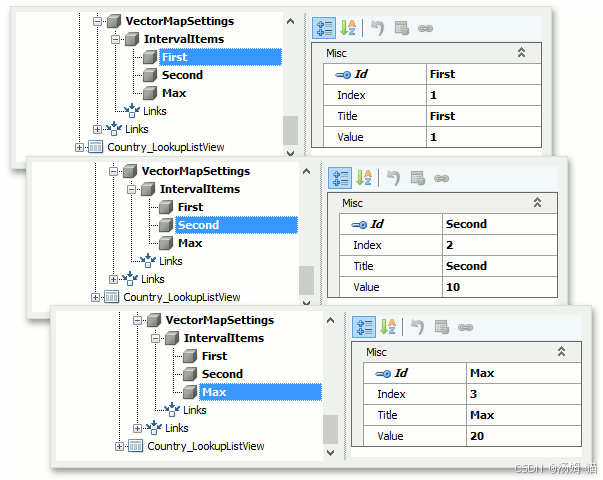Click Categorized view icon in top panel toolbar
The image size is (603, 480).
coord(324,28)
